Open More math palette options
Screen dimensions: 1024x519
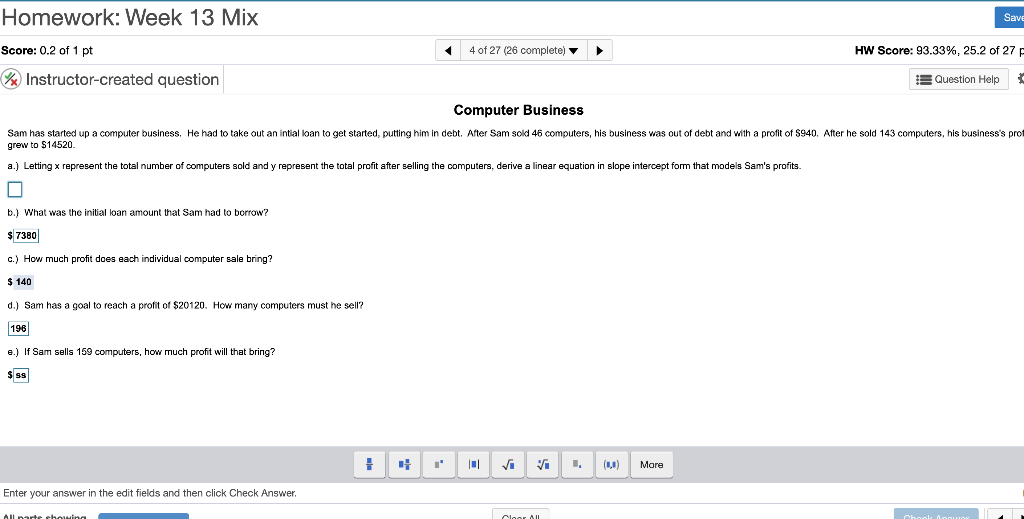click(x=652, y=465)
